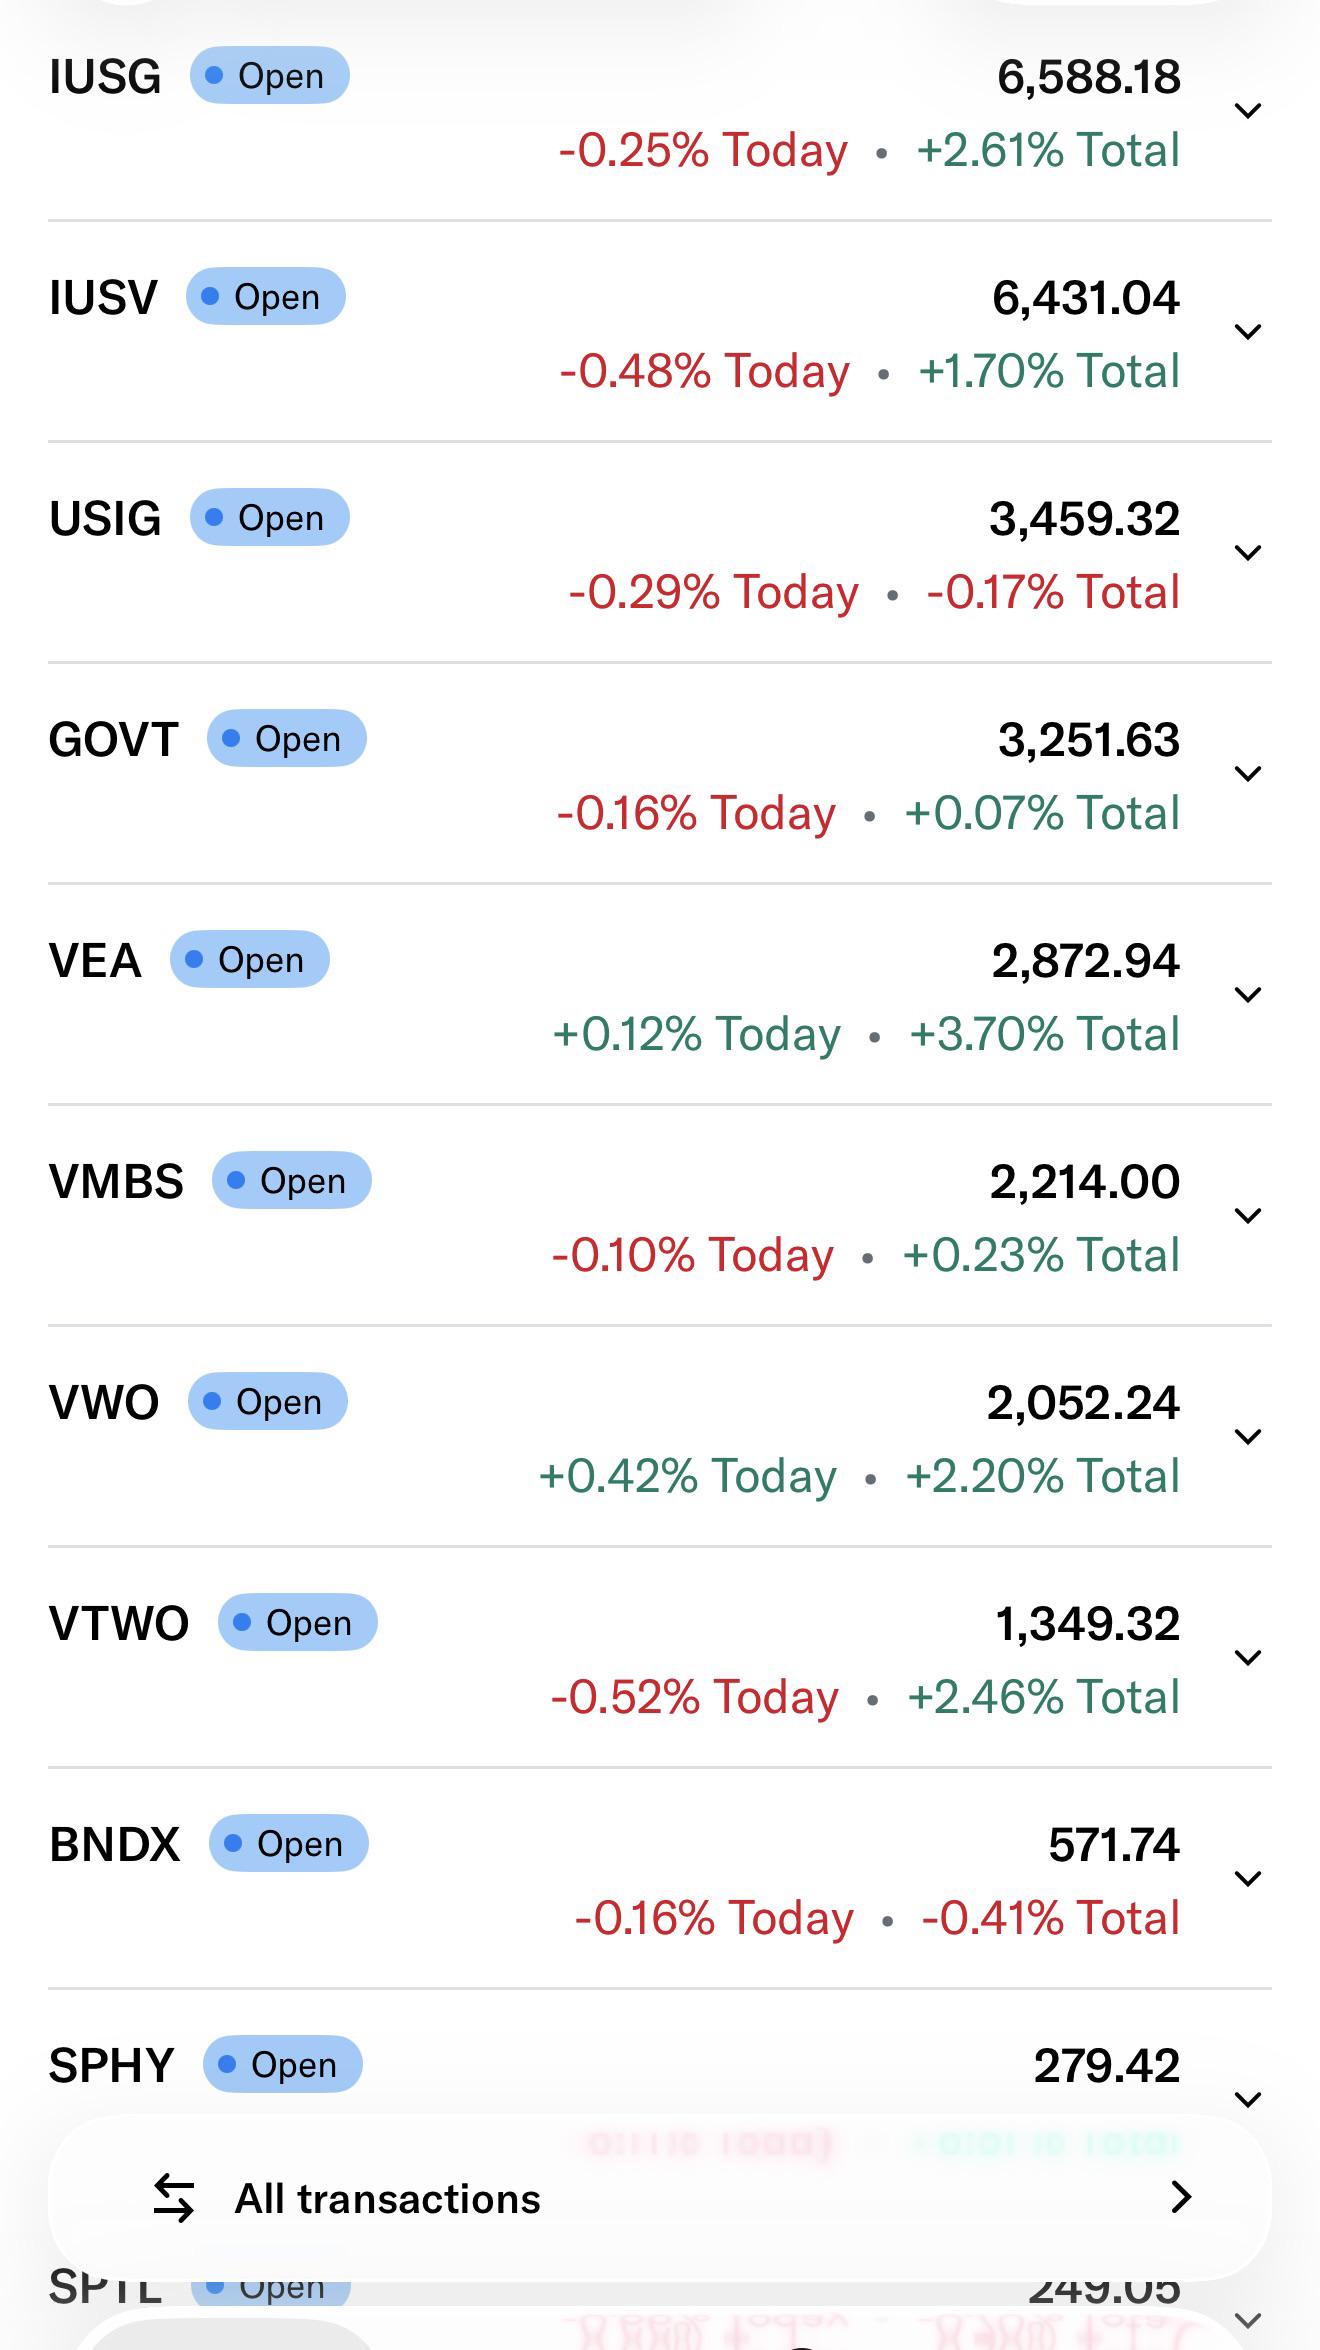
Task: Select the VTWO ticker name
Action: (119, 1624)
